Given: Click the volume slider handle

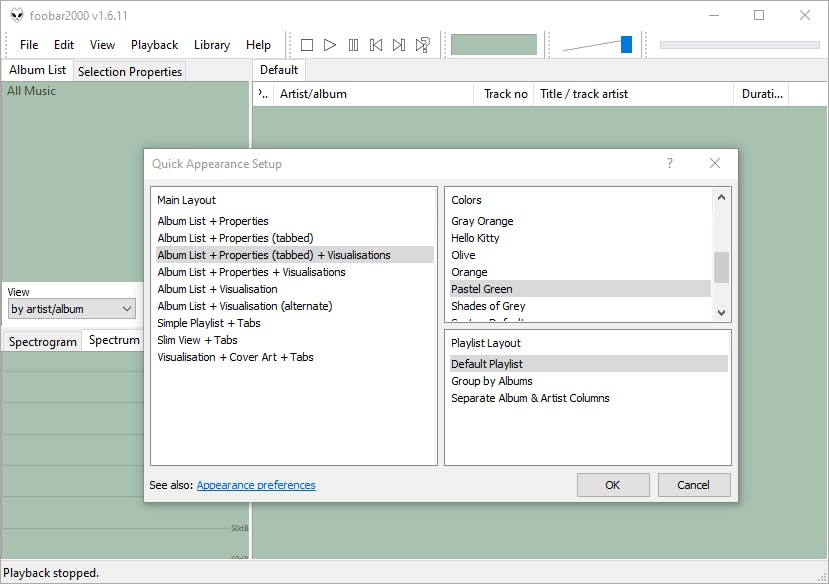Looking at the screenshot, I should (626, 44).
